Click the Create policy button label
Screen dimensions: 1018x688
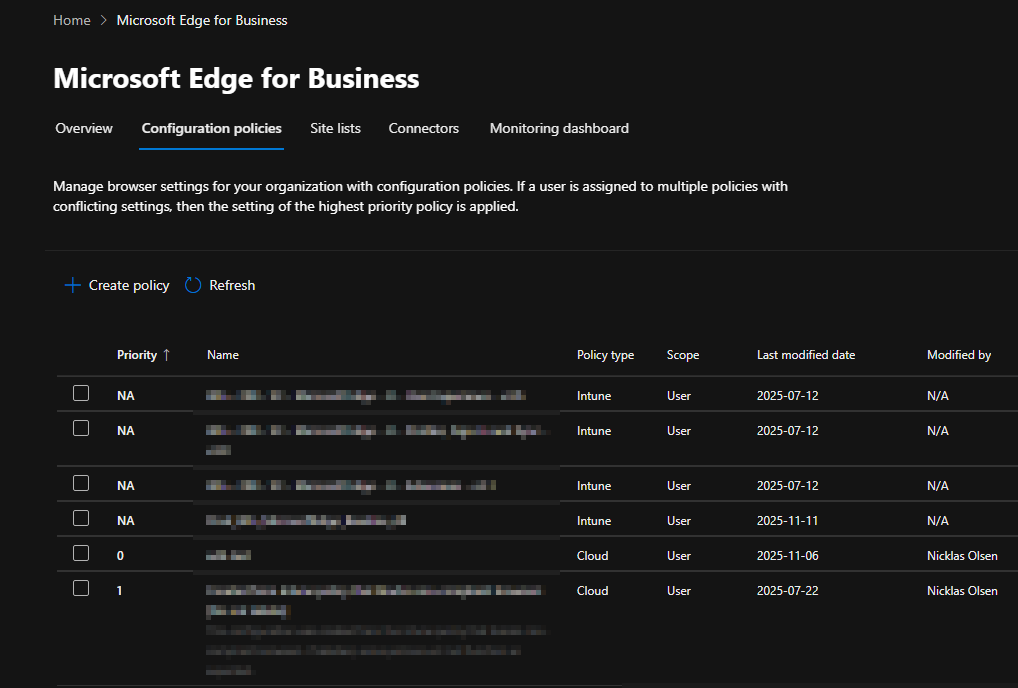[x=129, y=286]
